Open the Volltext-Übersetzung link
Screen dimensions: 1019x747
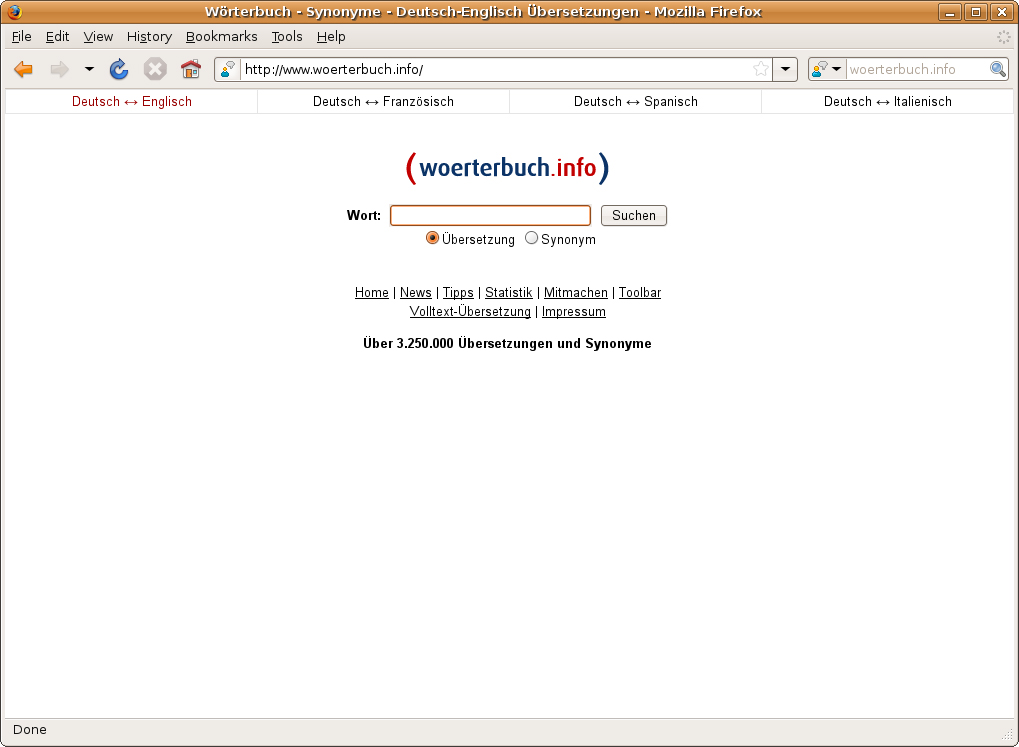pos(470,311)
